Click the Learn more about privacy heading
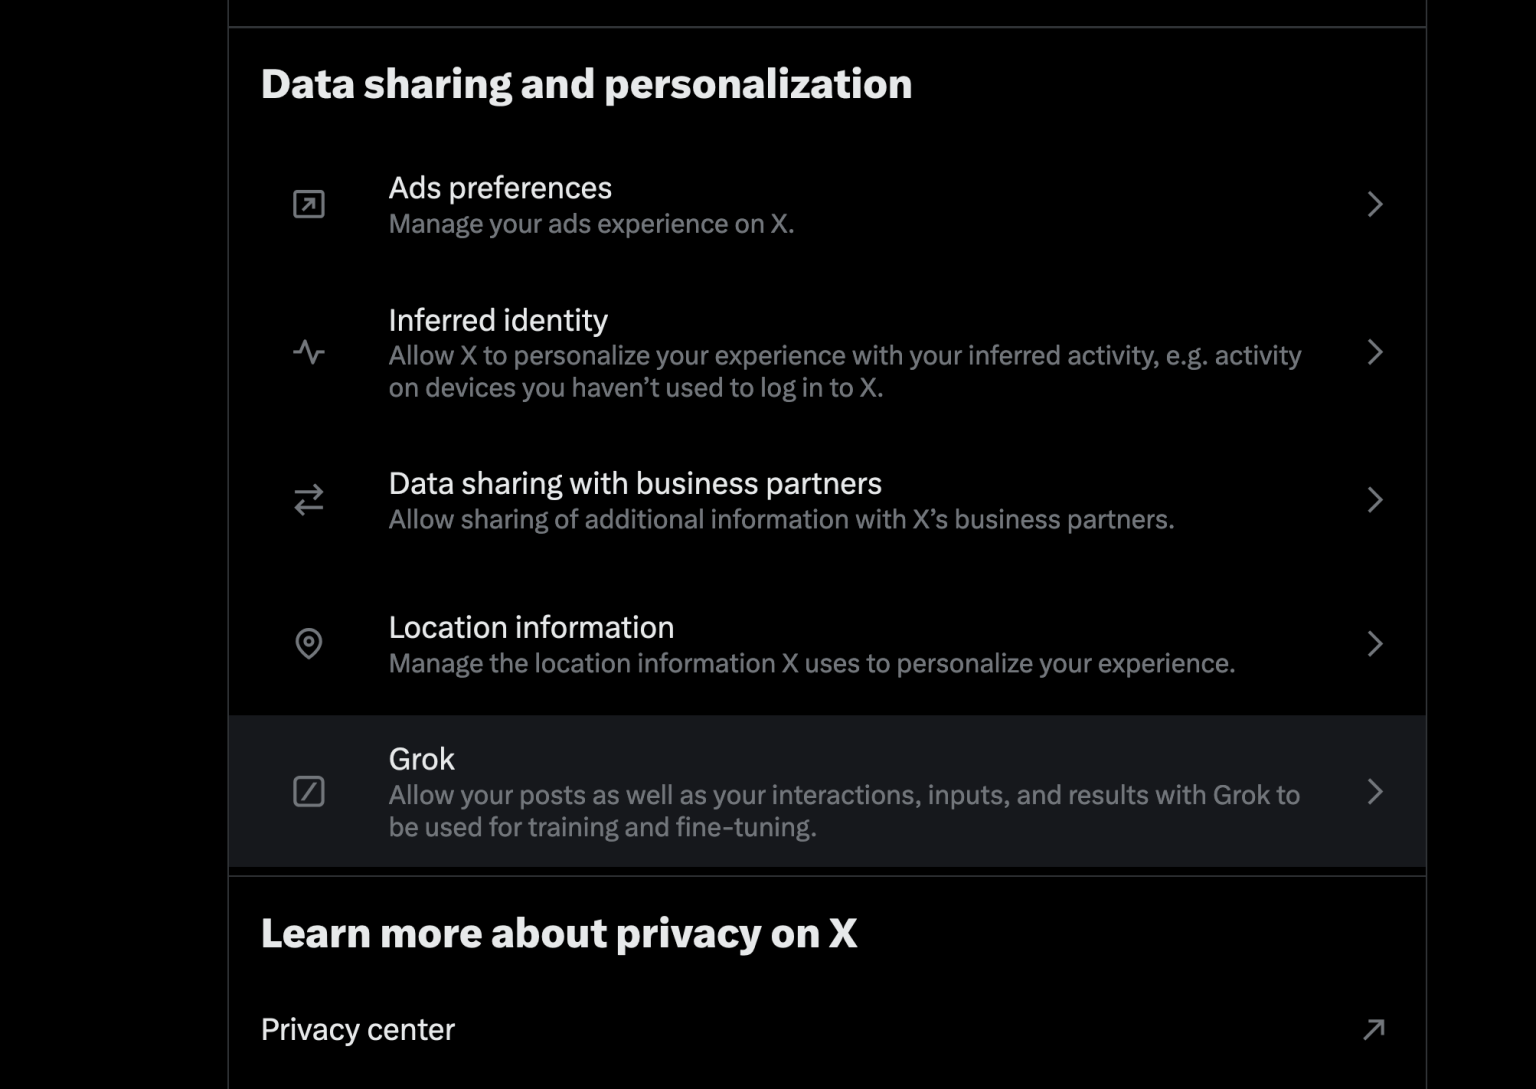This screenshot has width=1536, height=1089. pos(559,933)
